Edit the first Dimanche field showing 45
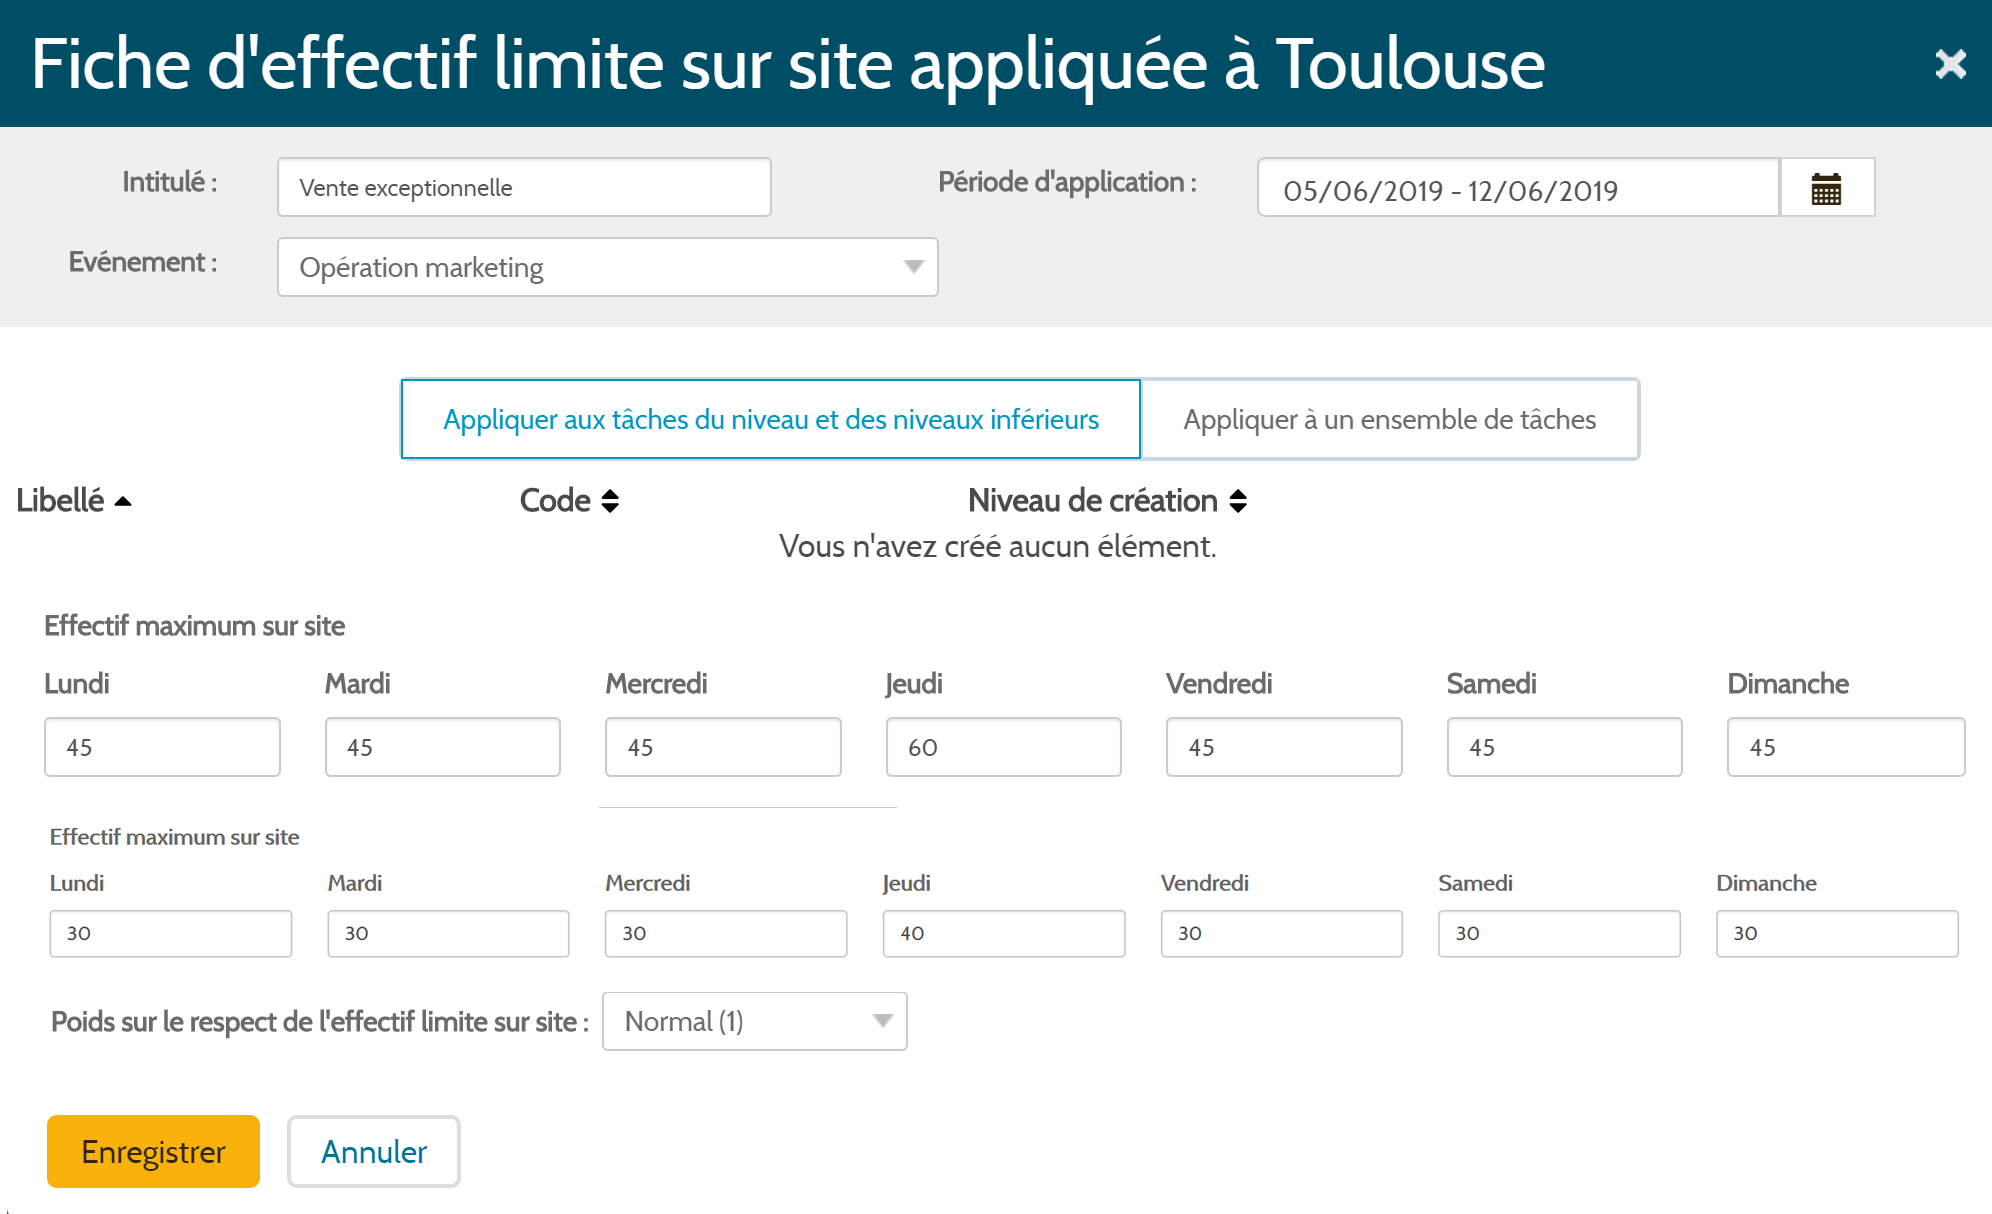Screen dimensions: 1992x1214 tap(1846, 747)
